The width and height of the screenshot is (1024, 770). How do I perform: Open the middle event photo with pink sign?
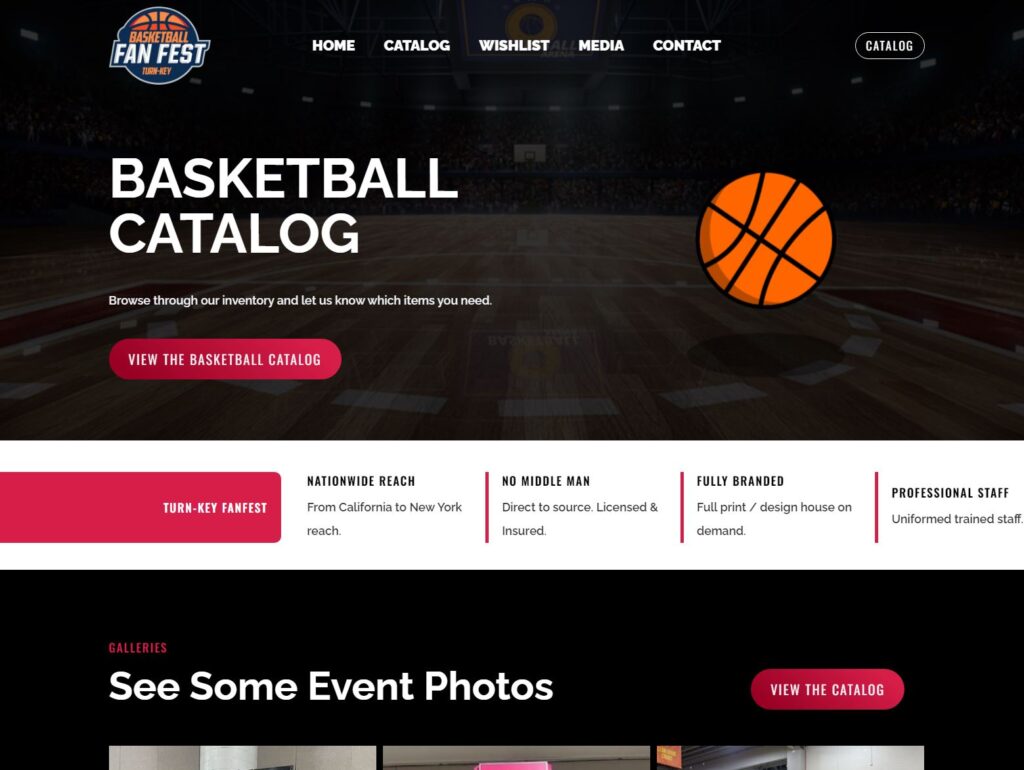pos(516,758)
